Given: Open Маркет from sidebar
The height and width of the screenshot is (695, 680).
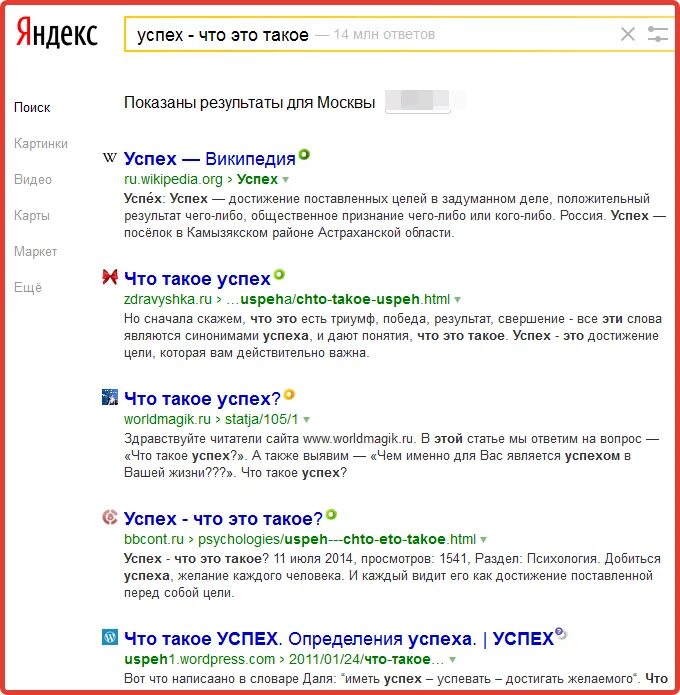Looking at the screenshot, I should [35, 251].
